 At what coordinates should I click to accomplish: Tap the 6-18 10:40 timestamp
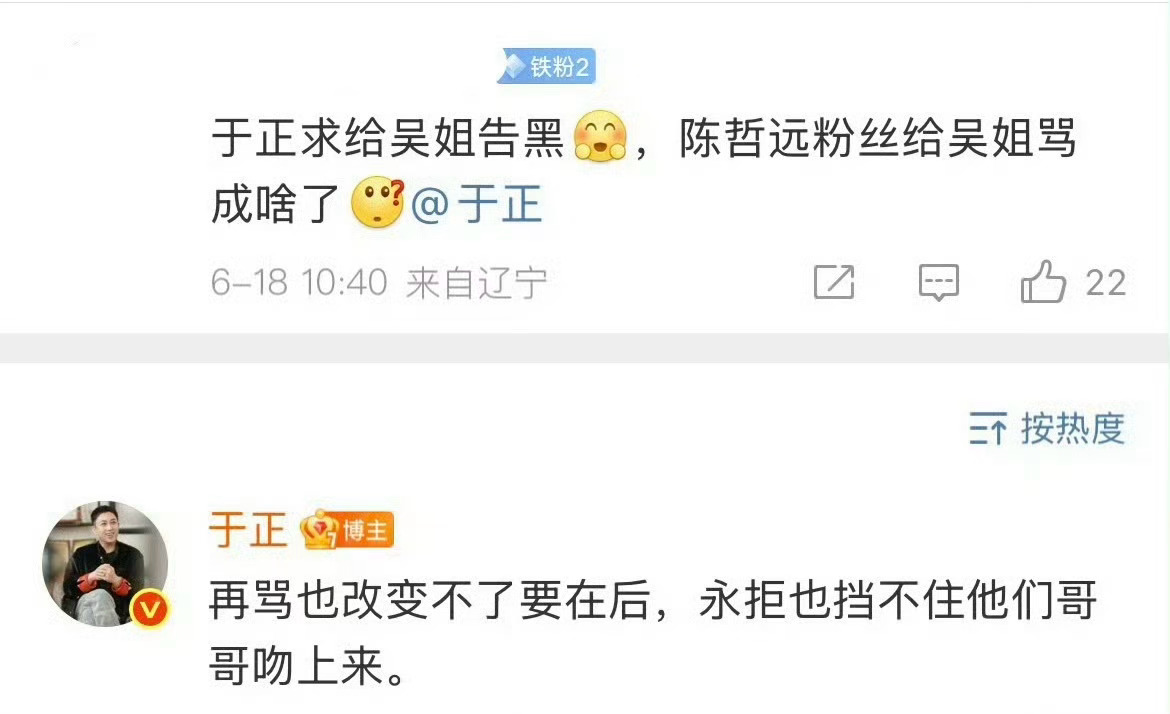[x=298, y=283]
